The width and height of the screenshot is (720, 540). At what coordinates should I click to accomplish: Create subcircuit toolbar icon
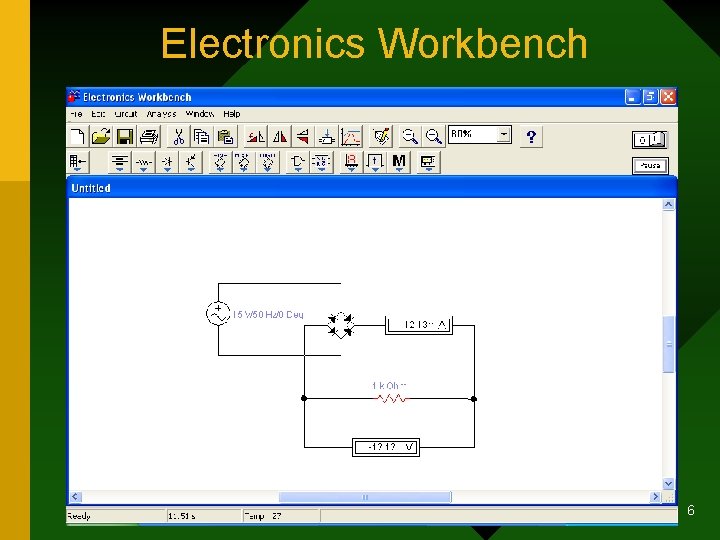pos(326,136)
